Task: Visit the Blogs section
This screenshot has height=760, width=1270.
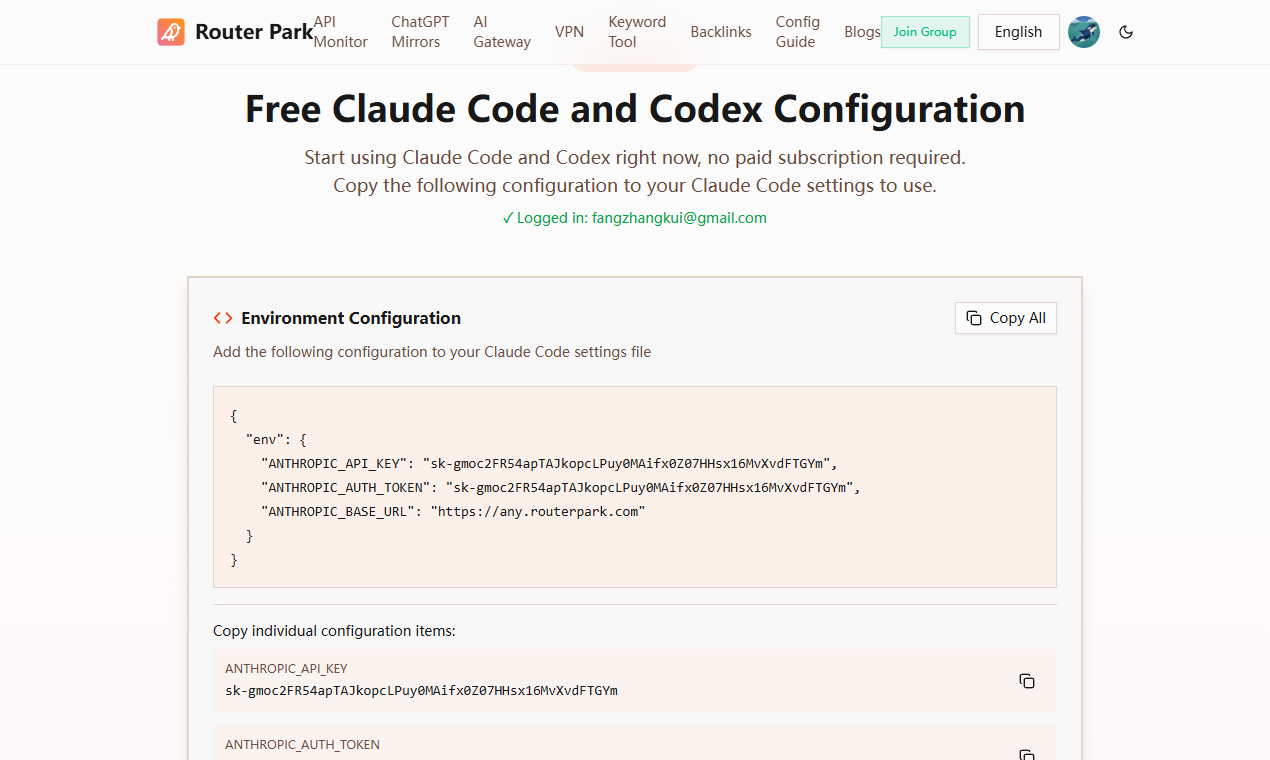Action: click(862, 32)
